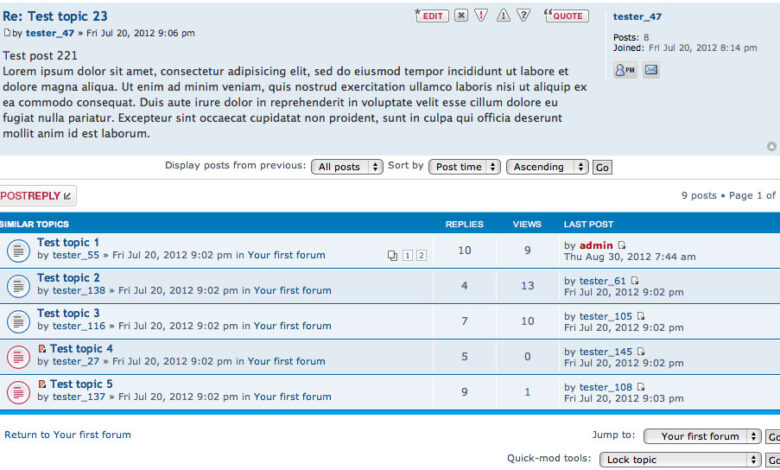780x470 pixels.
Task: Click the warn user triangle icon
Action: [x=503, y=16]
